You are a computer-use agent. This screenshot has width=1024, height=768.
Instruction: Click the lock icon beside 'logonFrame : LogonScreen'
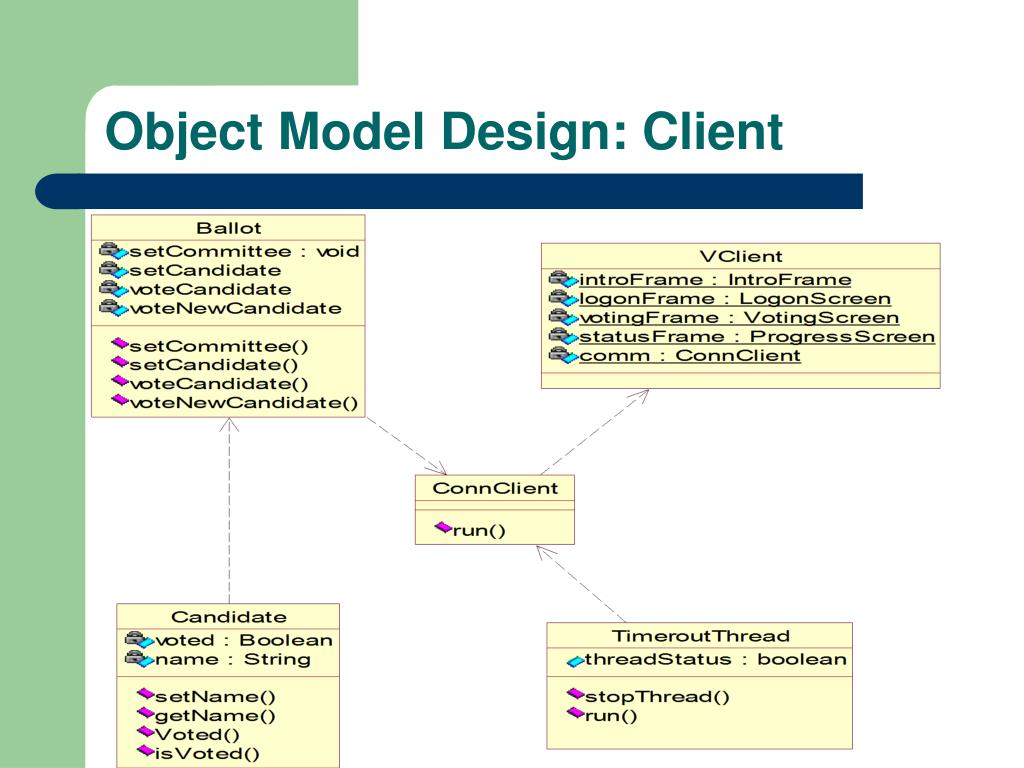pos(564,298)
